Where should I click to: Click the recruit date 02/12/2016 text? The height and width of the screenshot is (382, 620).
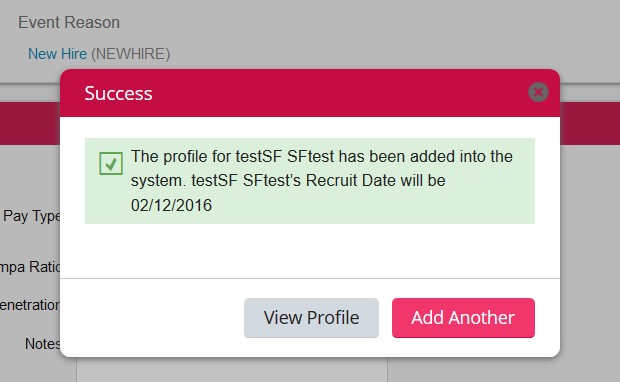[171, 205]
